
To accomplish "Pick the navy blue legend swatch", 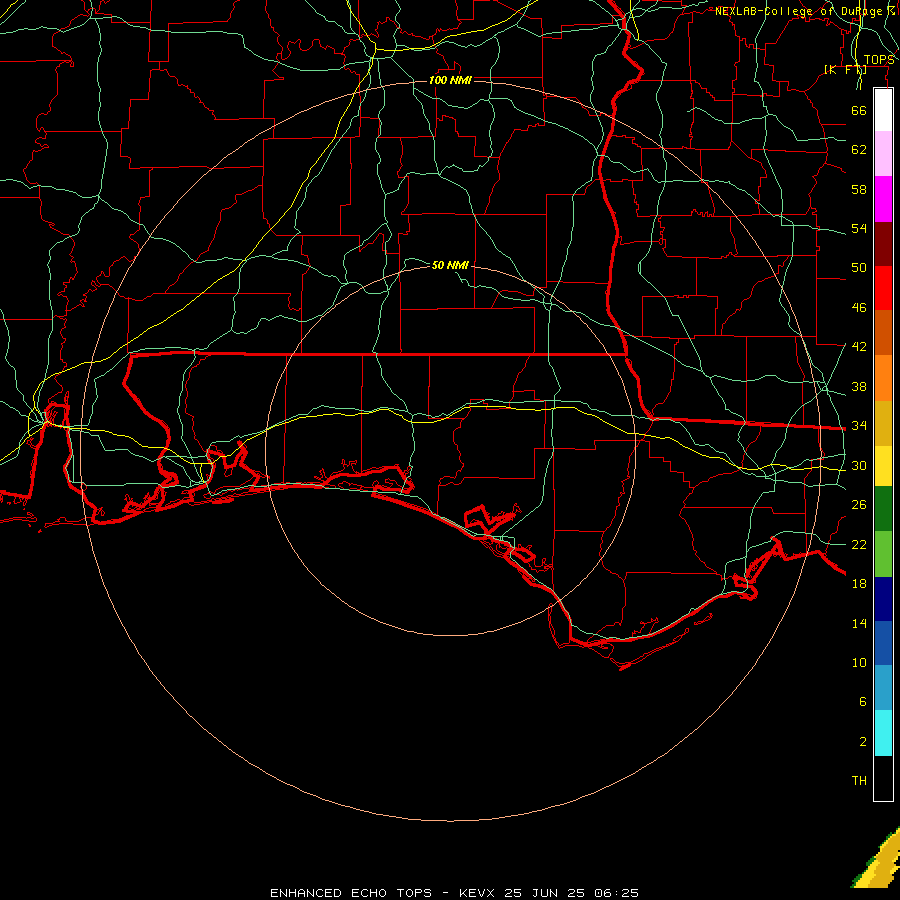I will click(x=883, y=599).
